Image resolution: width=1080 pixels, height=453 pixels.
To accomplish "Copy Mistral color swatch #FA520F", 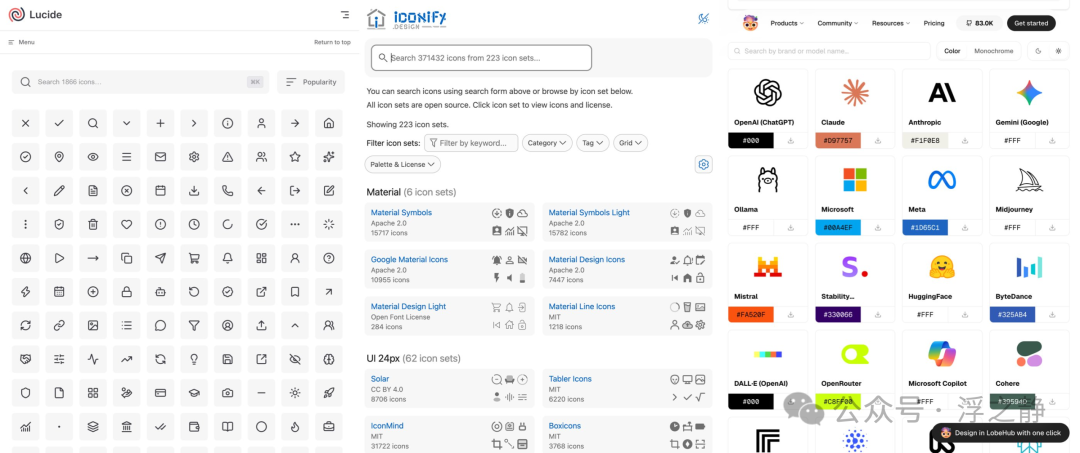I will (x=751, y=315).
